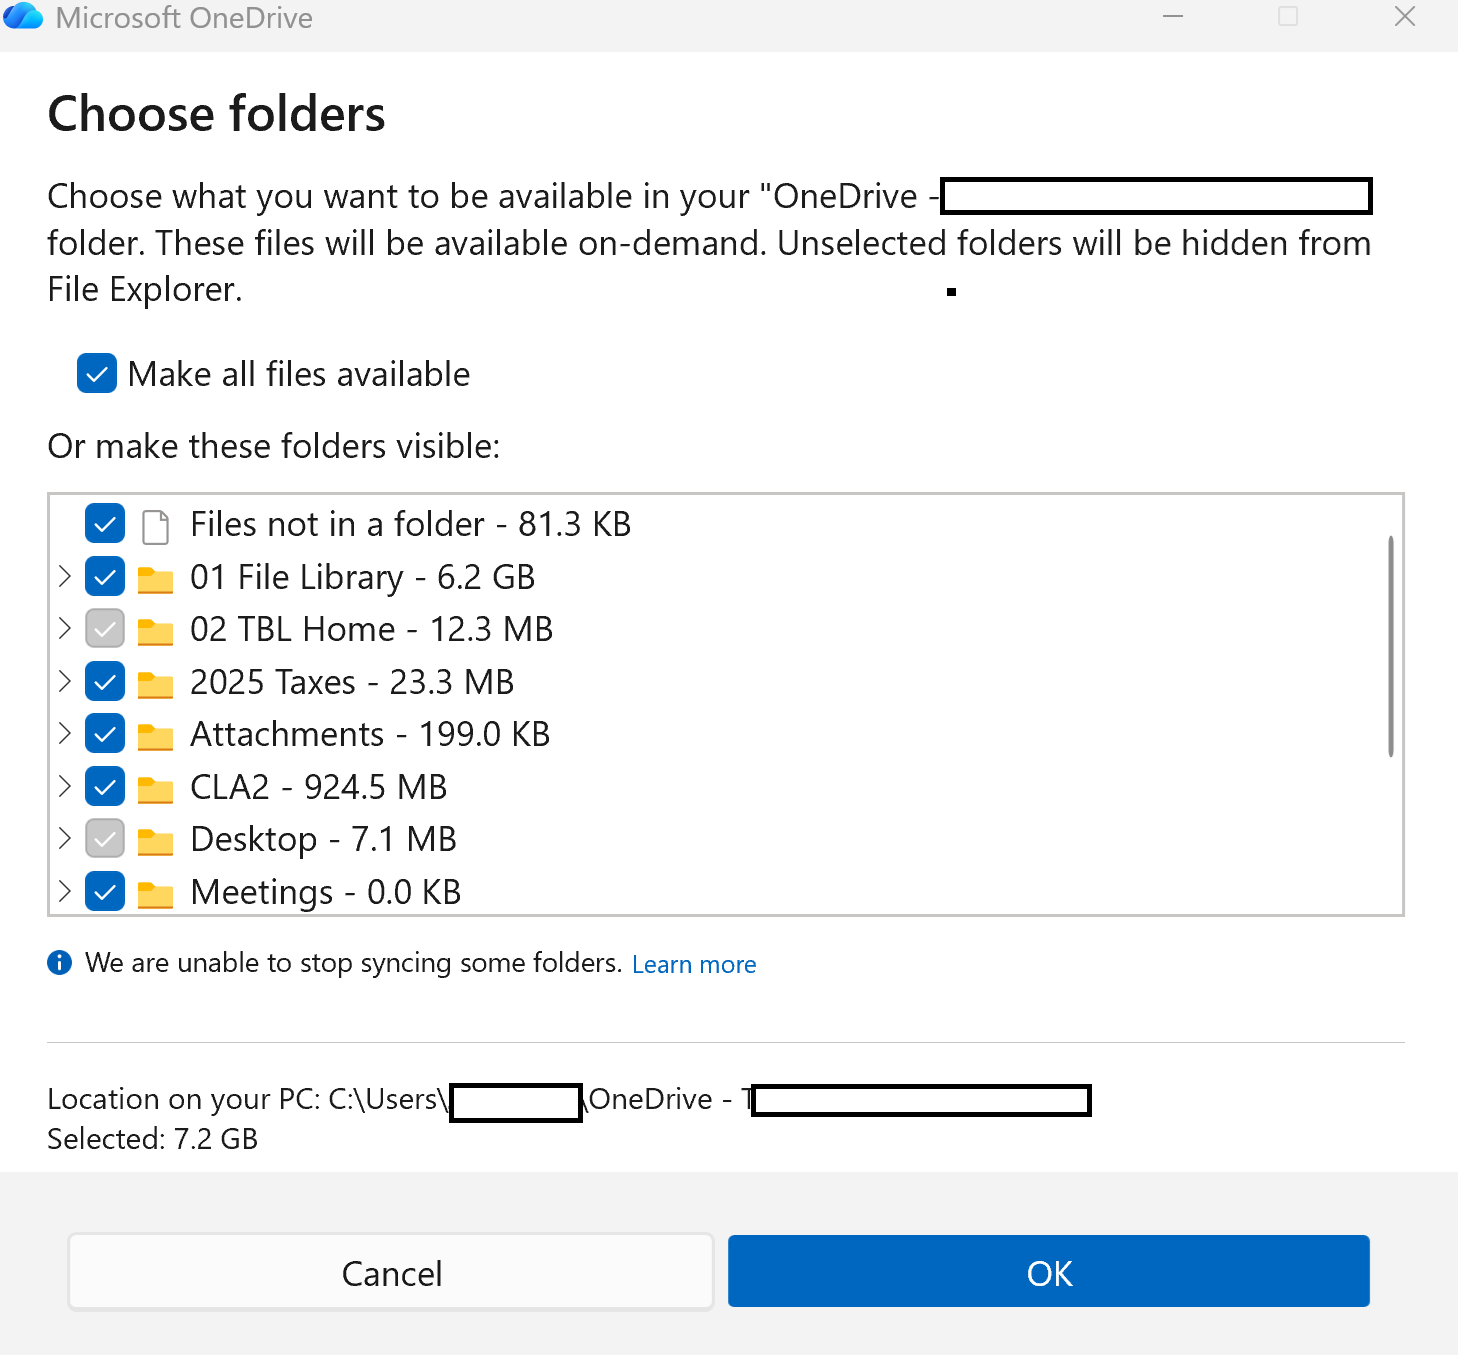Uncheck the 01 File Library checkbox
The image size is (1458, 1355).
tap(105, 576)
